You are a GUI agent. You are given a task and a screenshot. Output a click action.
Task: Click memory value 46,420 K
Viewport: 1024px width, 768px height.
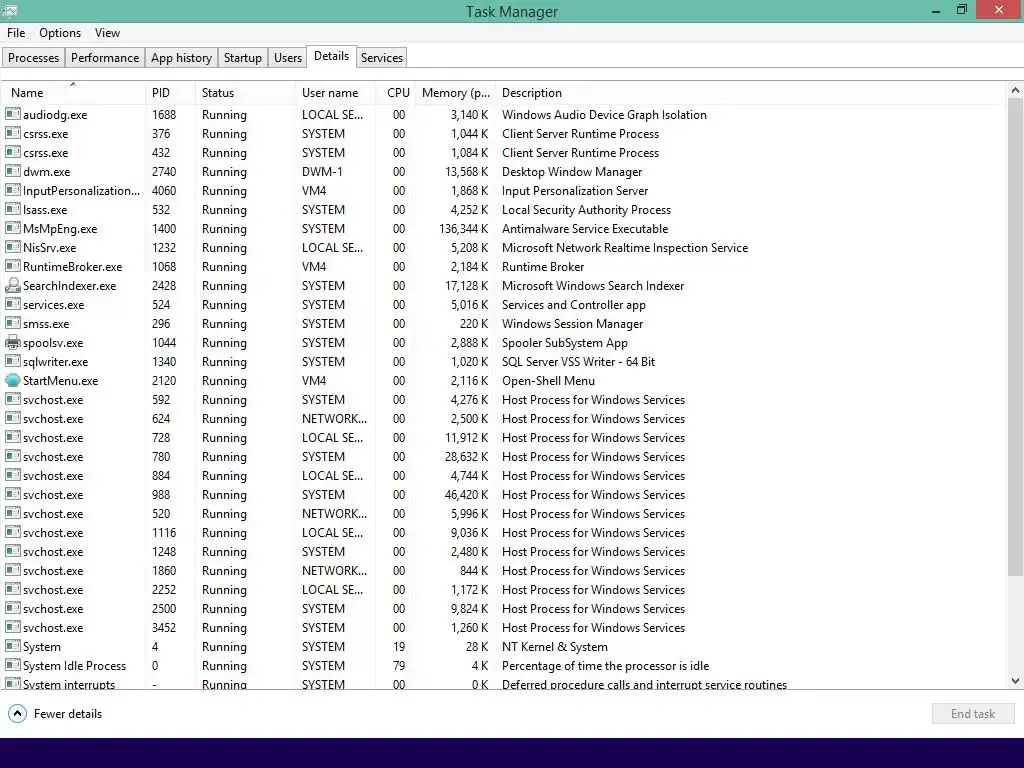point(466,494)
